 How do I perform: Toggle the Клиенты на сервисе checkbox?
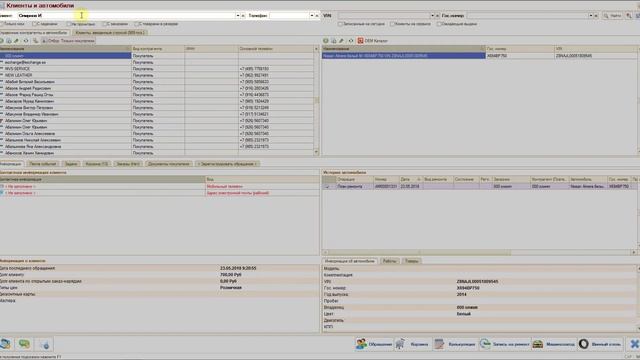pos(392,24)
